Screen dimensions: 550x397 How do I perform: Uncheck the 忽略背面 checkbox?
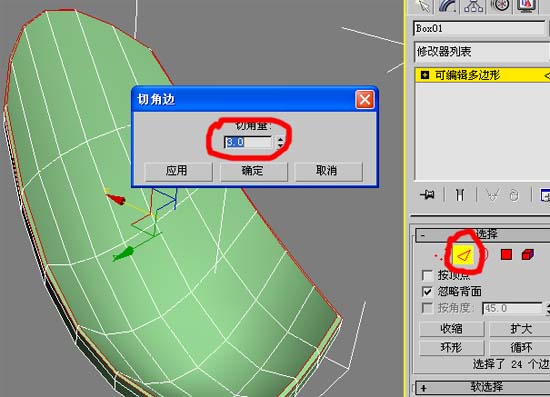point(427,291)
